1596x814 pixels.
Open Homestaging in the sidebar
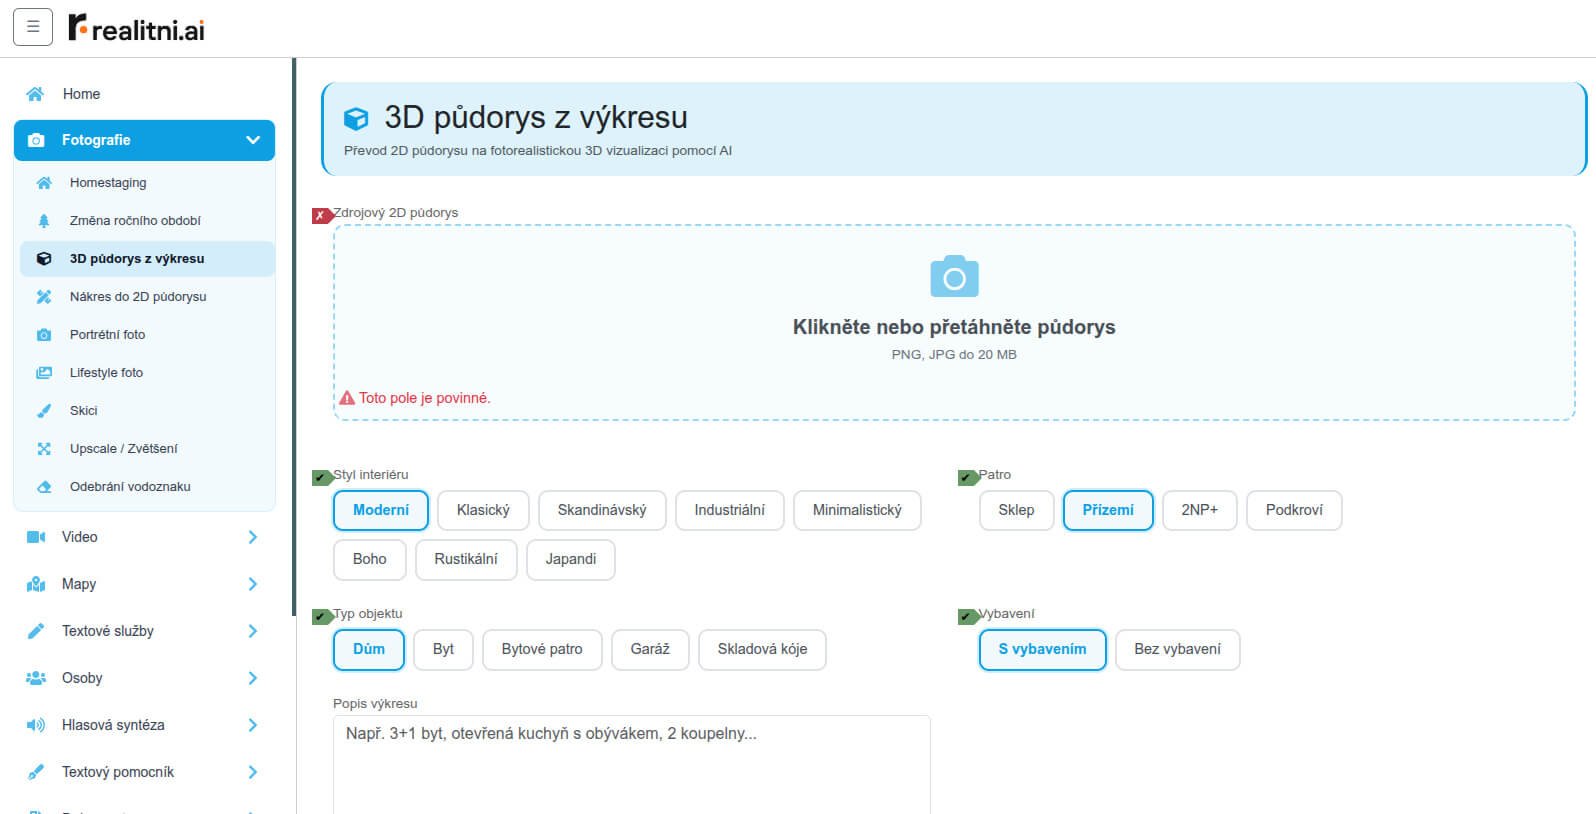147,183
